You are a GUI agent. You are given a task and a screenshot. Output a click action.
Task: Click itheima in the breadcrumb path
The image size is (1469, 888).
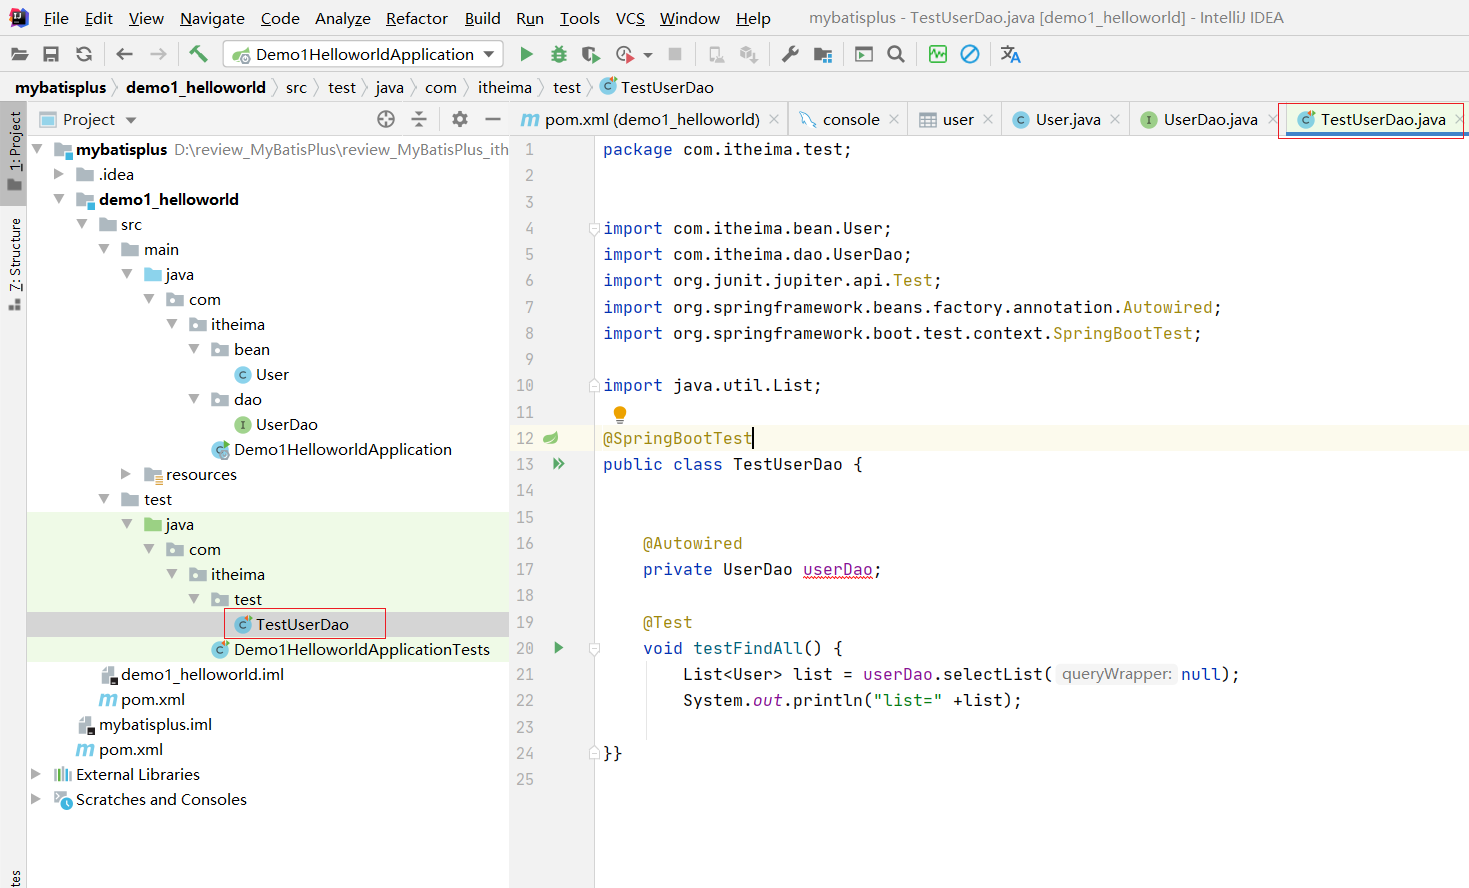click(x=504, y=87)
